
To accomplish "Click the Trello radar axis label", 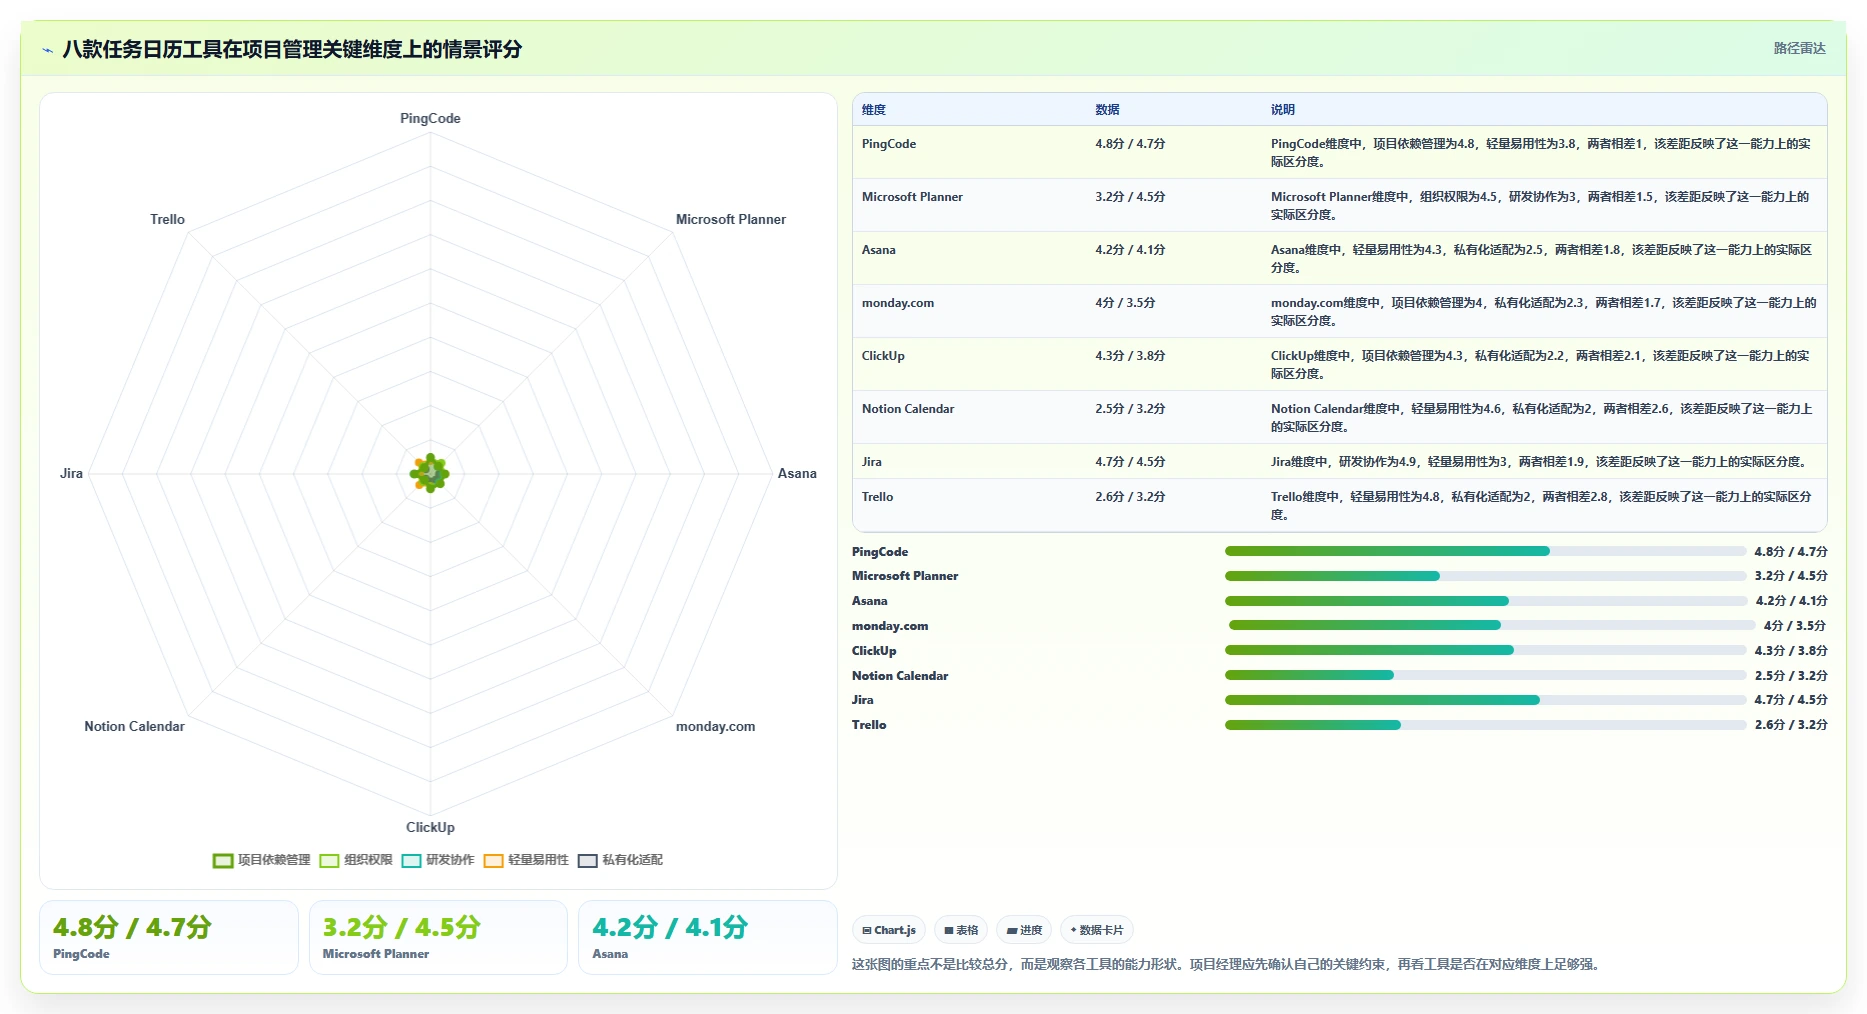I will 167,219.
